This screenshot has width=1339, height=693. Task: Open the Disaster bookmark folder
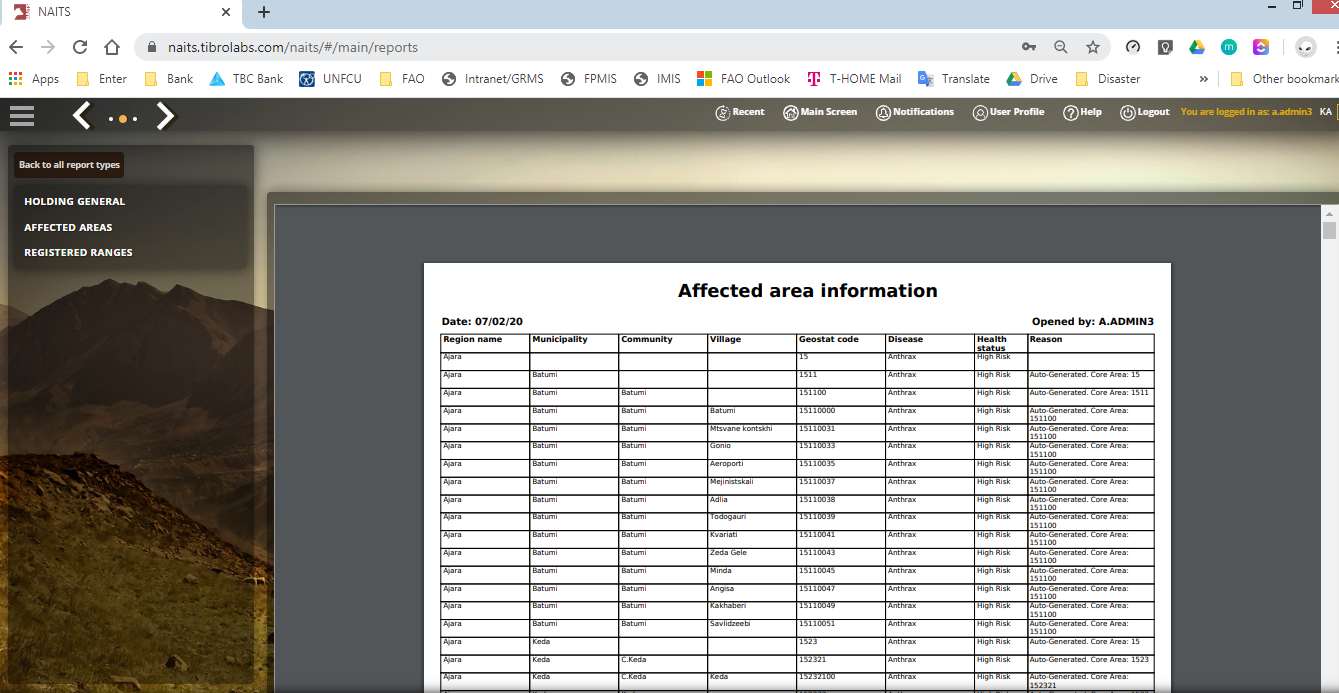1108,79
